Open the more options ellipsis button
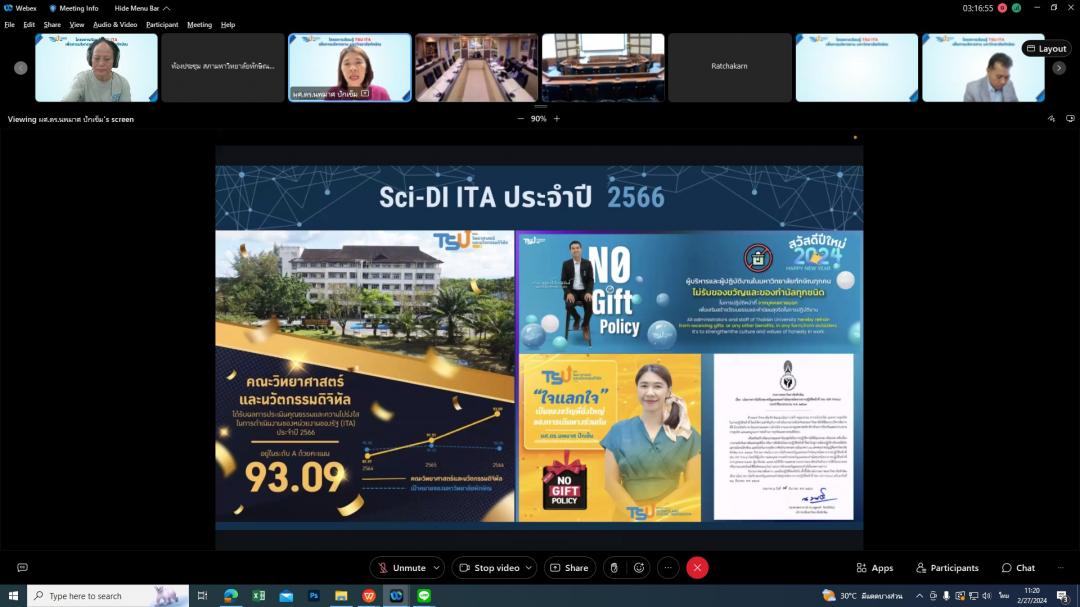 tap(667, 568)
